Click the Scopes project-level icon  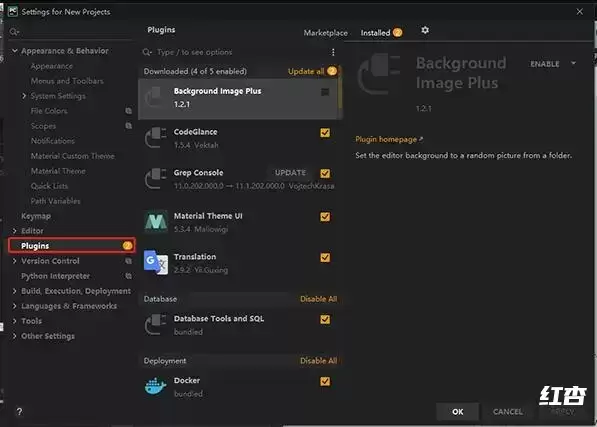(x=129, y=126)
